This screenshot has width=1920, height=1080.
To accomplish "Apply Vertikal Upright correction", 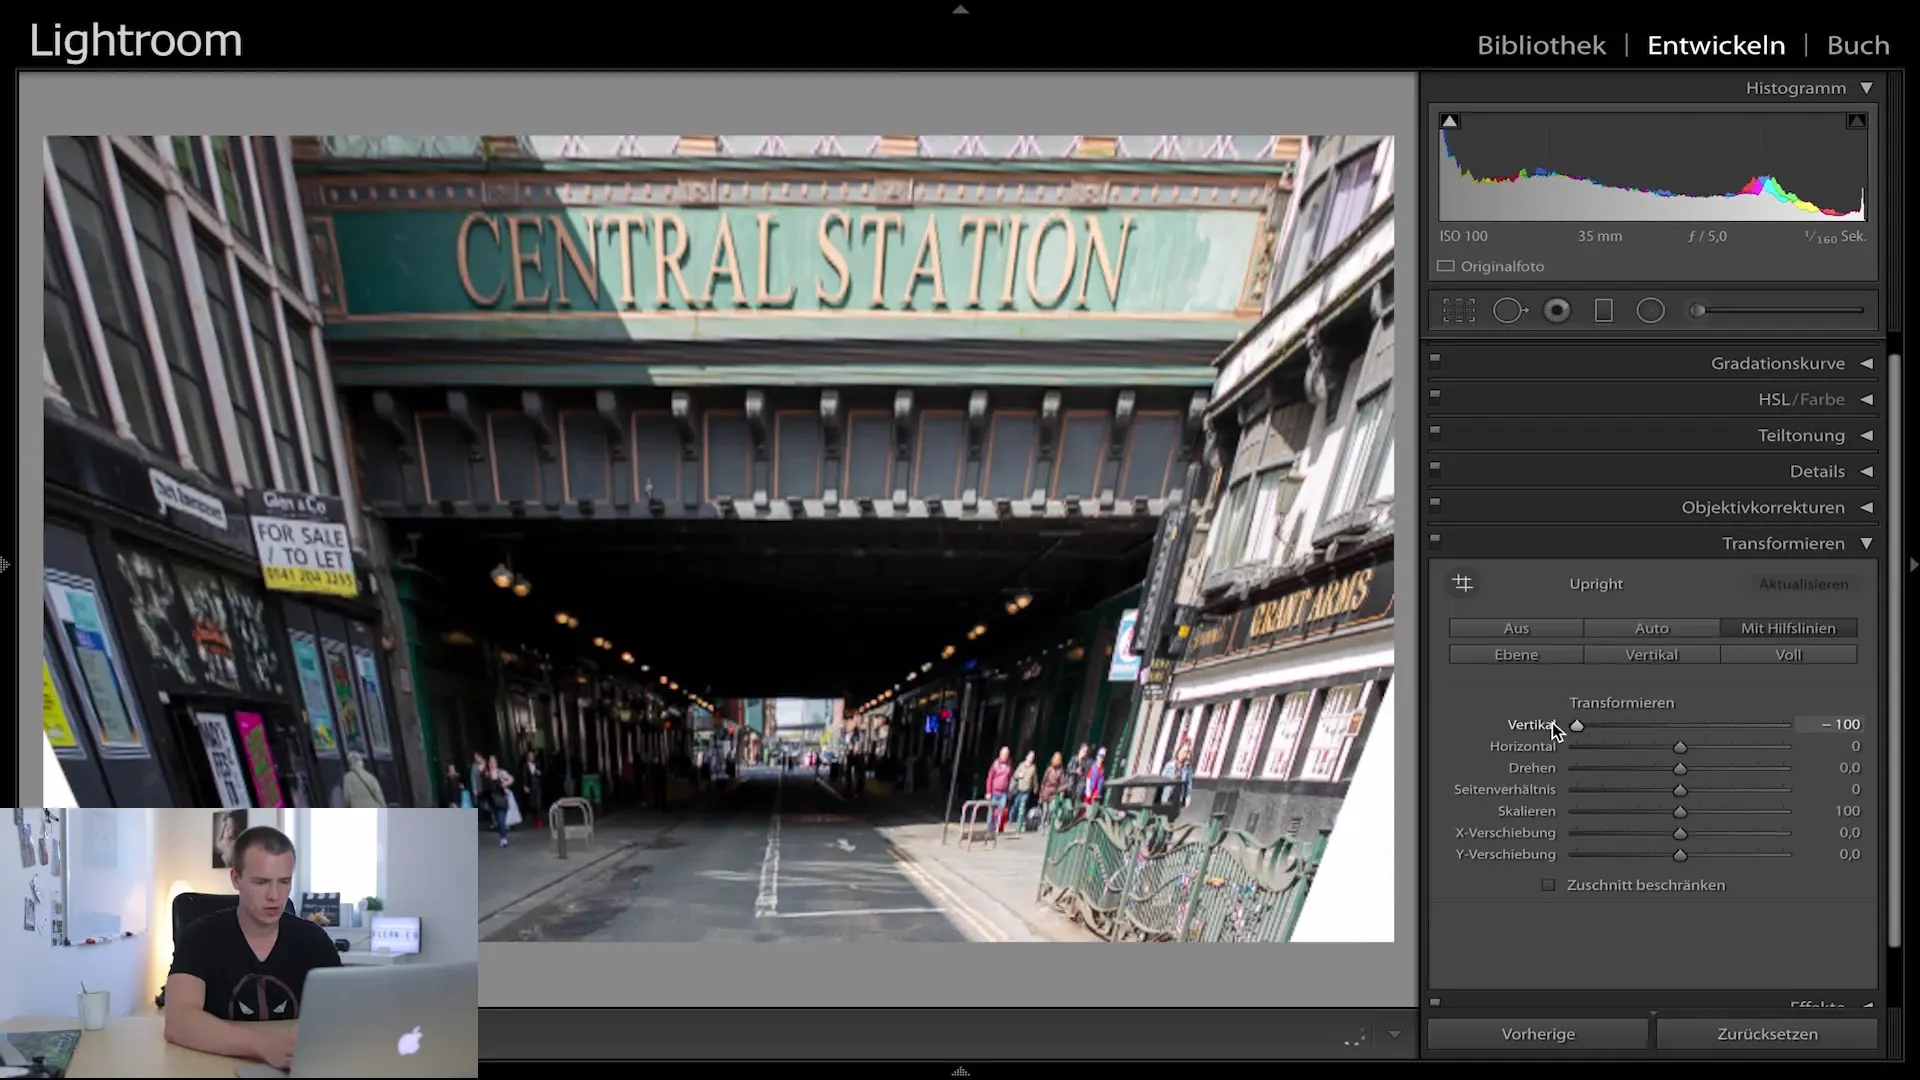I will click(1652, 655).
